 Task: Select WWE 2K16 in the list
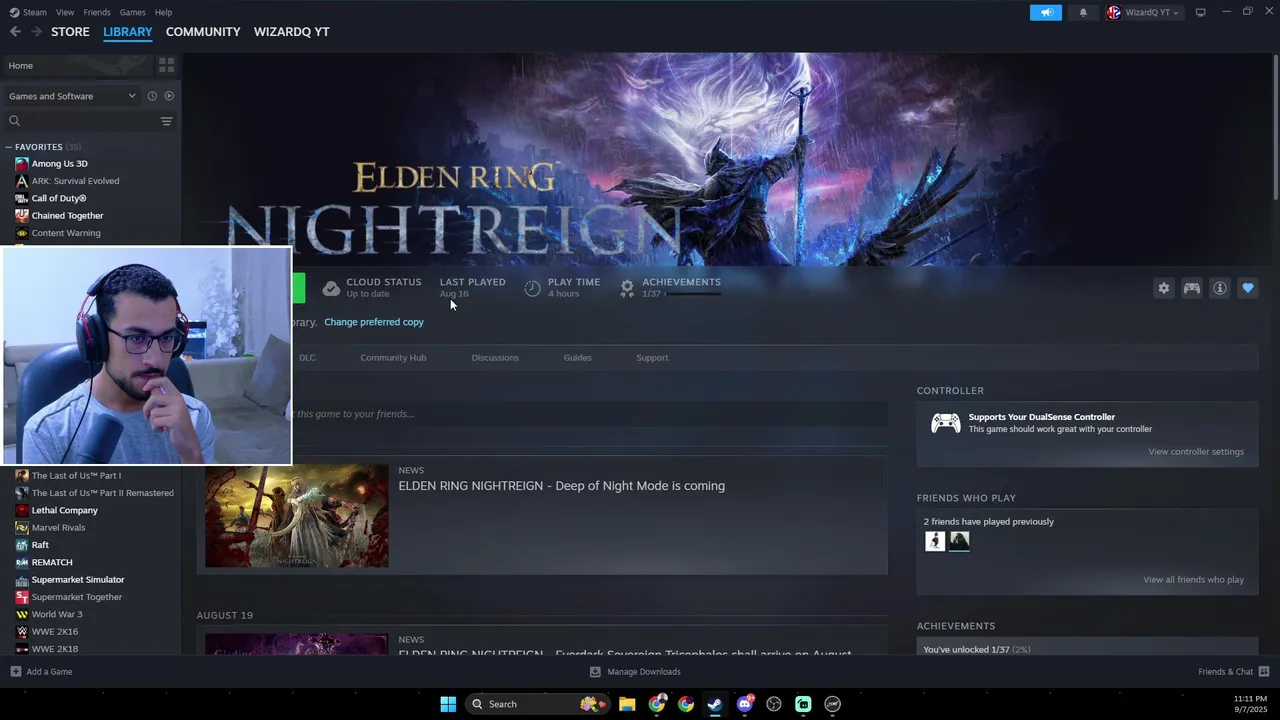pos(55,632)
